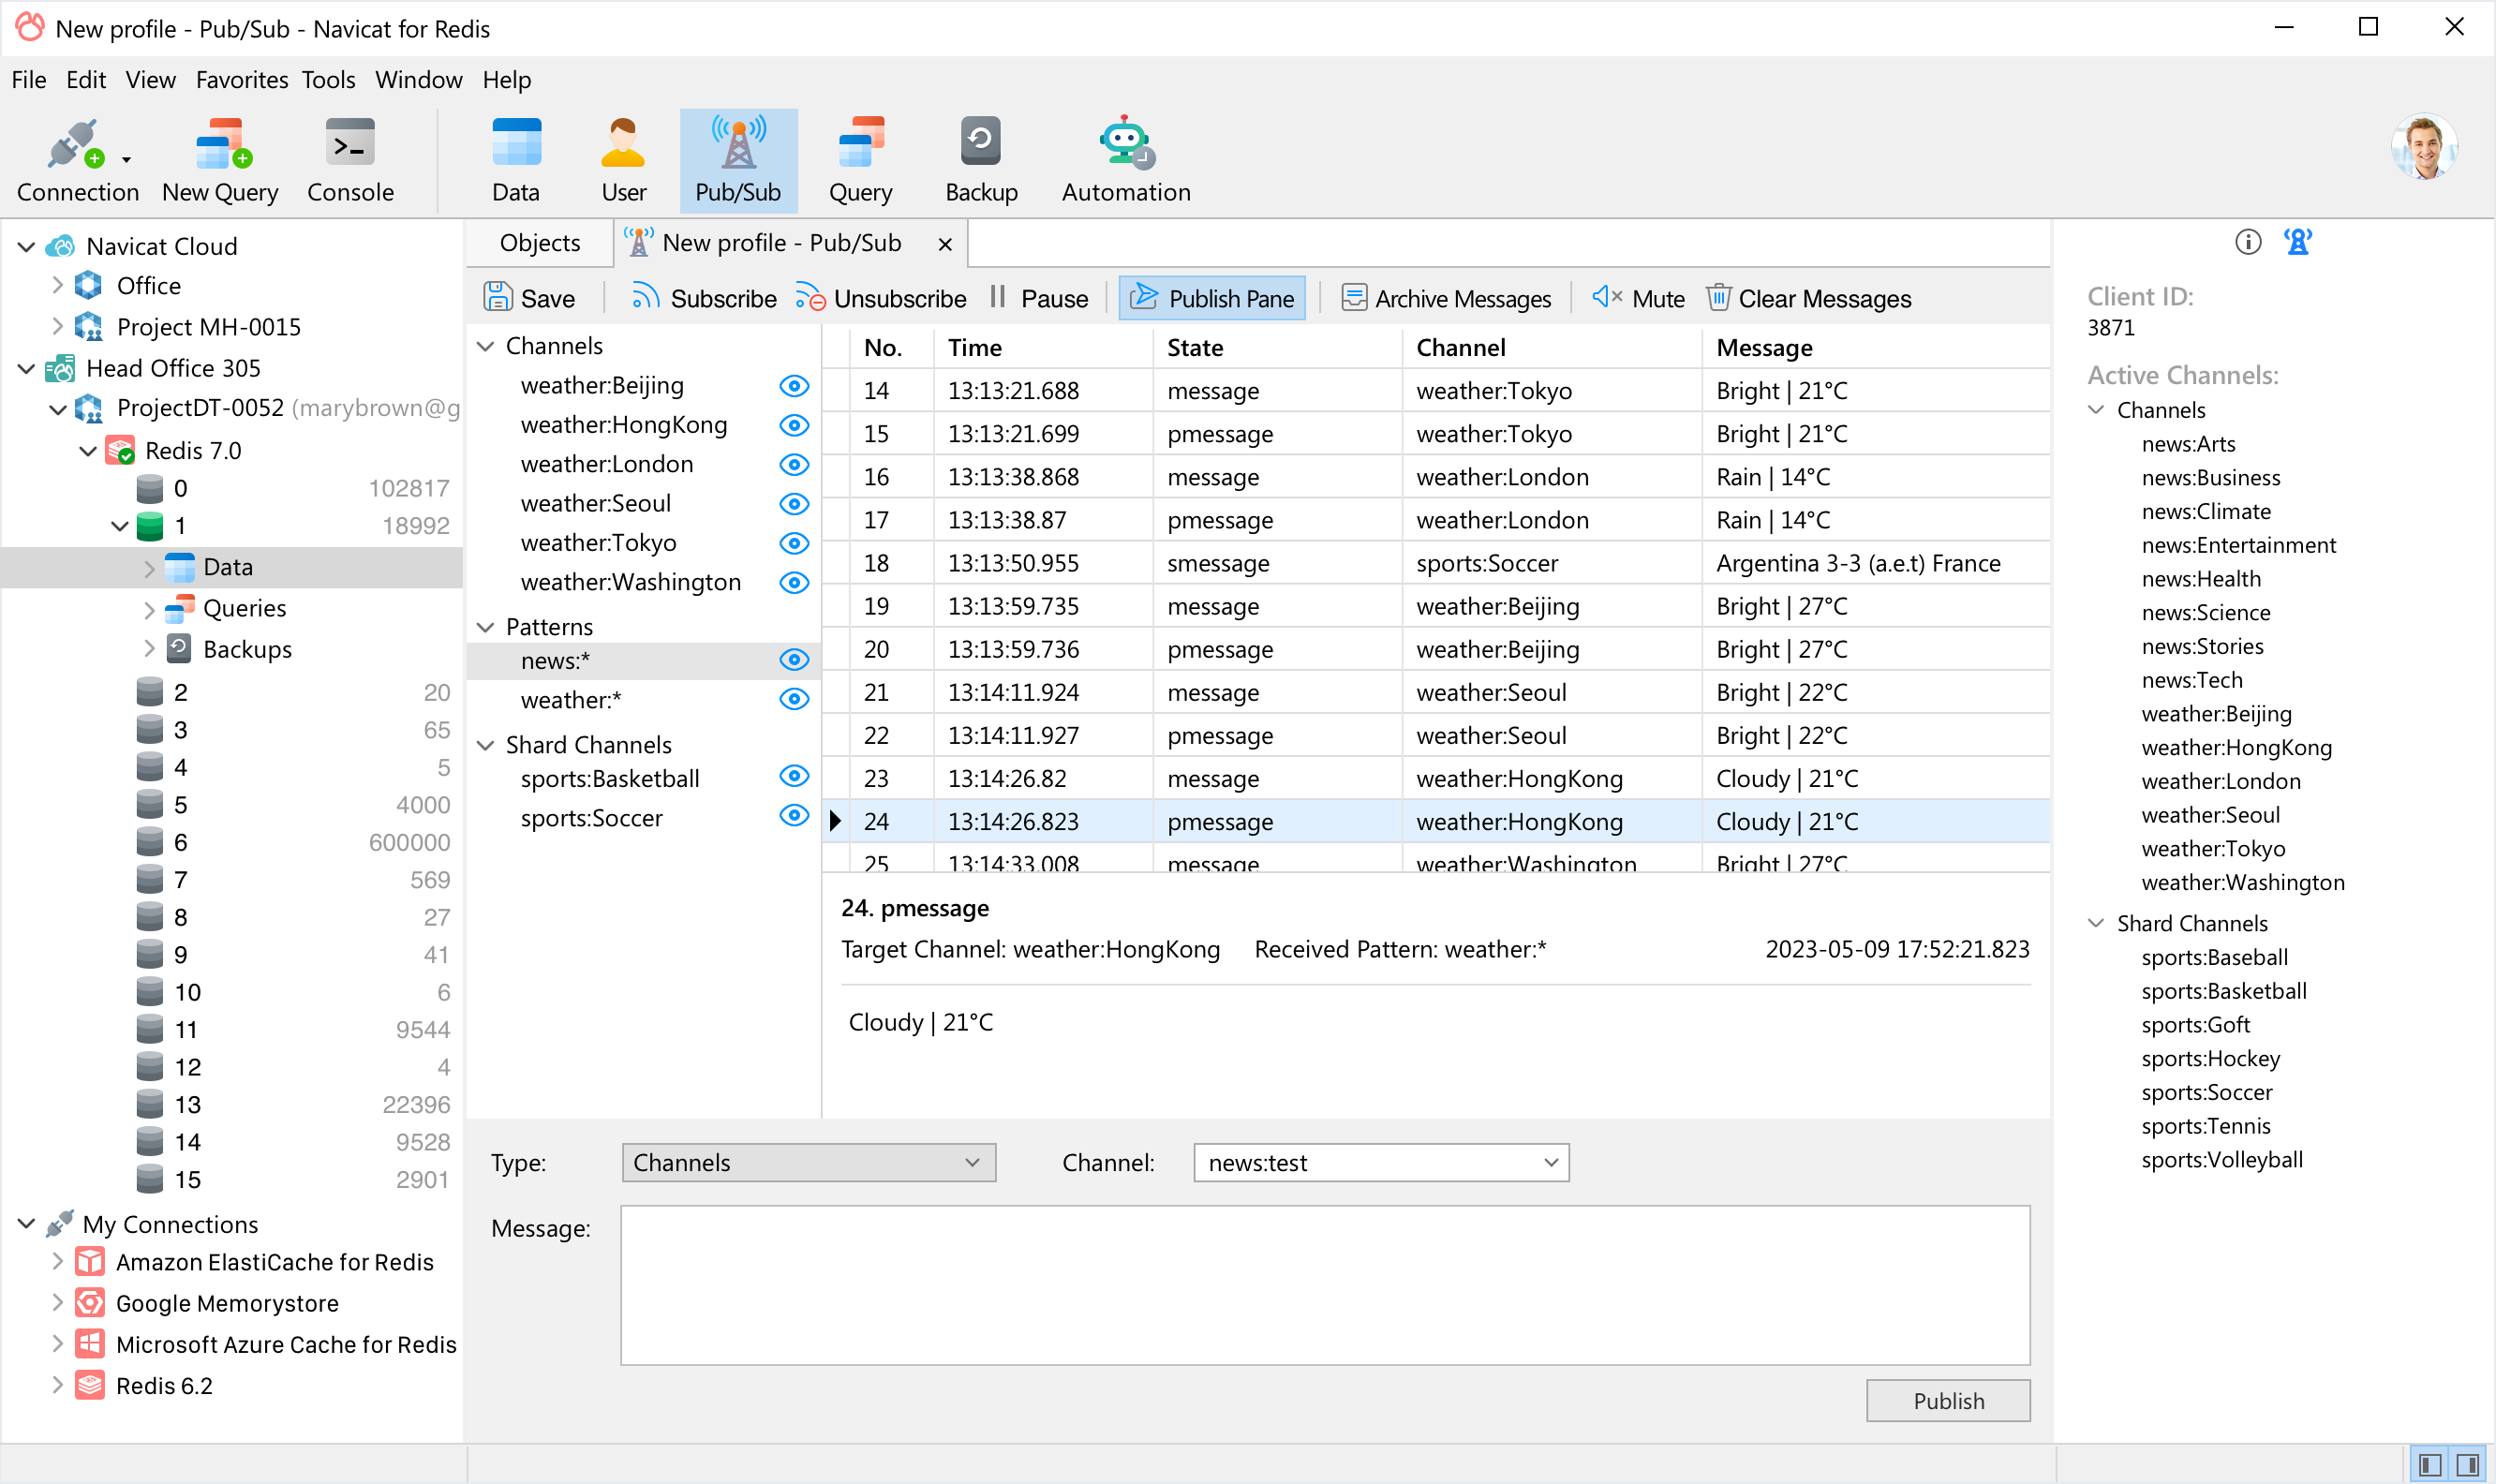Select Microsoft Azure Cache for Redis
Viewport: 2496px width, 1484px height.
pos(286,1344)
